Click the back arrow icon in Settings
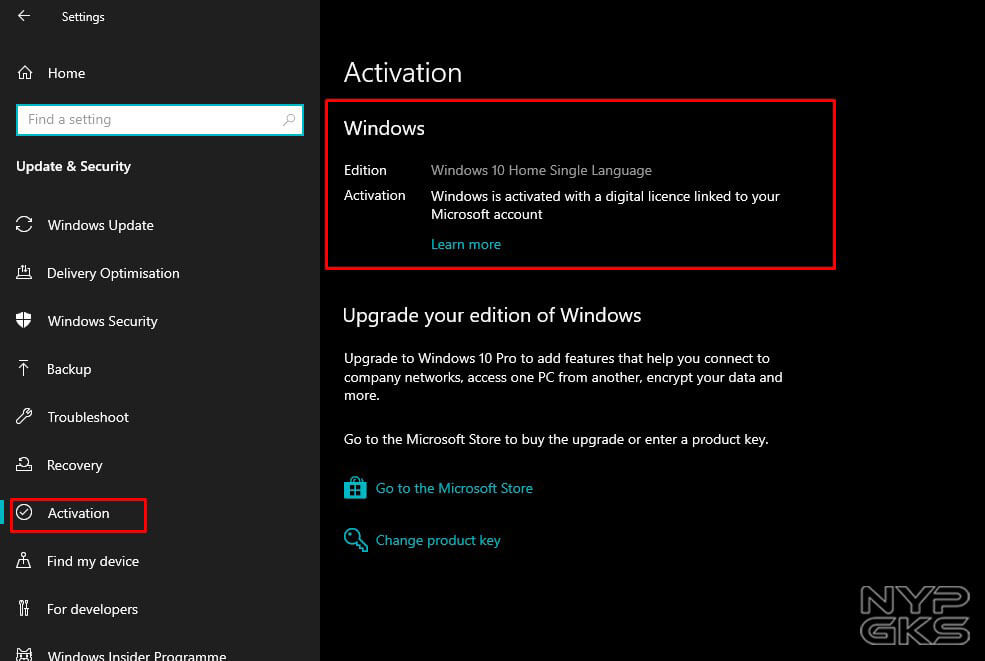This screenshot has height=661, width=985. 24,16
